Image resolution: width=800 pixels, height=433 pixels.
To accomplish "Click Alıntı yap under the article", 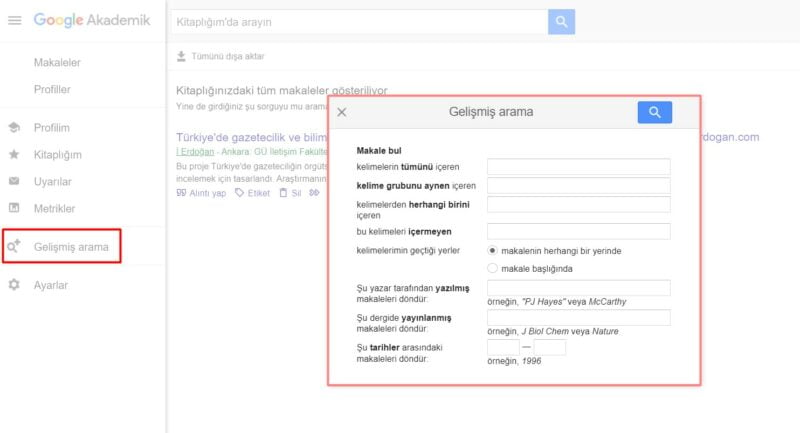I will click(201, 193).
